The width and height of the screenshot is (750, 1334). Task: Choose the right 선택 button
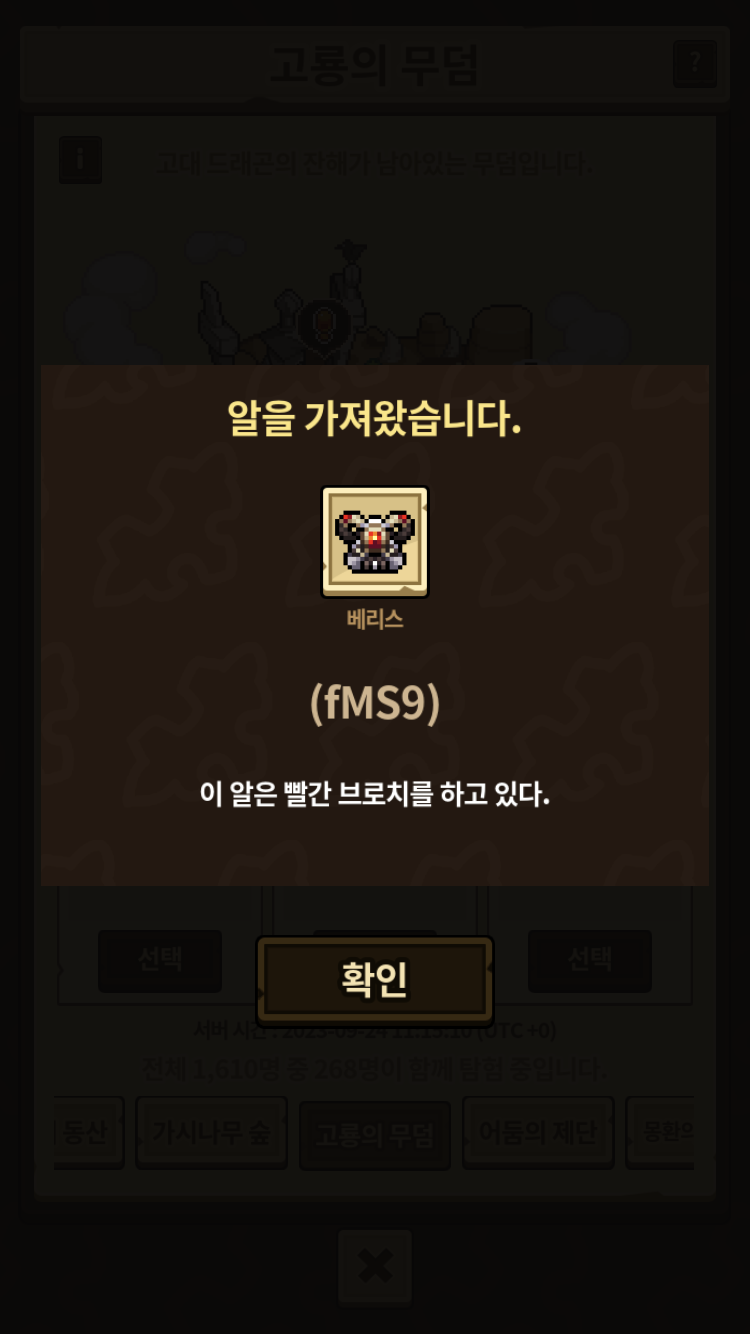[590, 960]
